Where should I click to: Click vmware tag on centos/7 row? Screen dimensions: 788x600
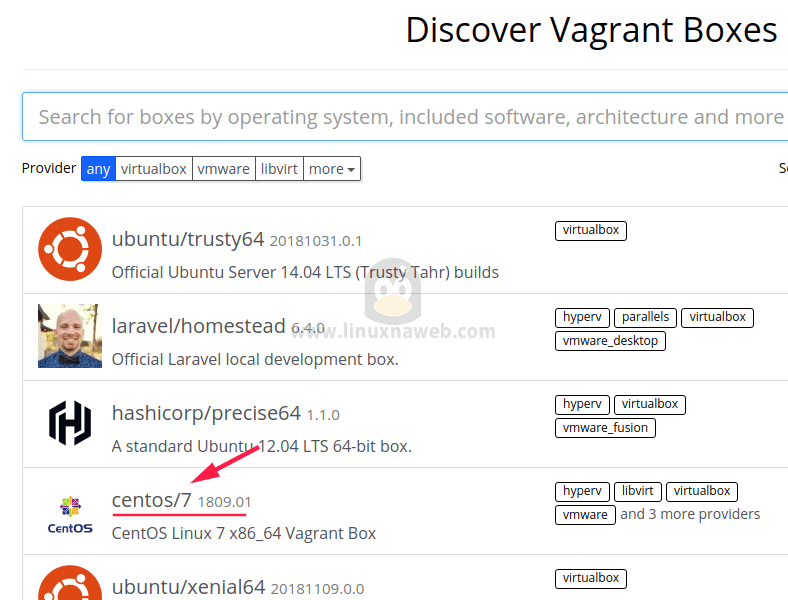(585, 515)
